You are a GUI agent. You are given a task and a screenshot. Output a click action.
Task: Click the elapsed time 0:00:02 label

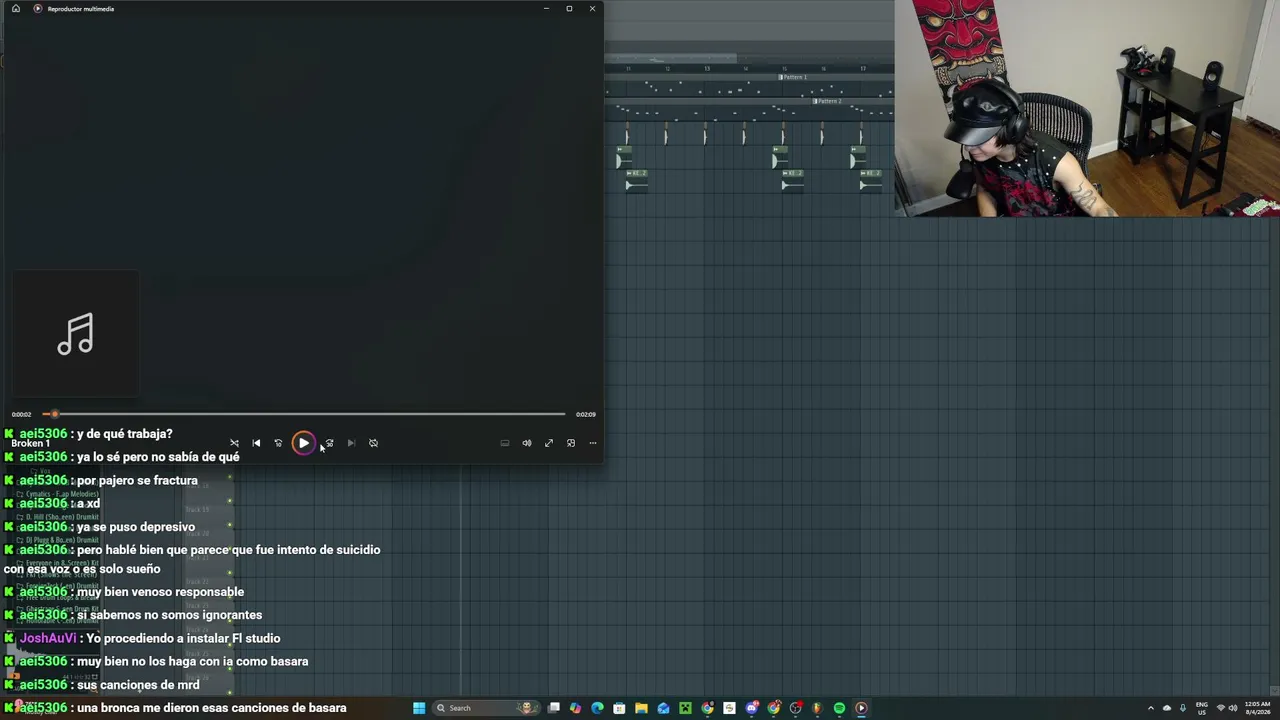point(21,414)
